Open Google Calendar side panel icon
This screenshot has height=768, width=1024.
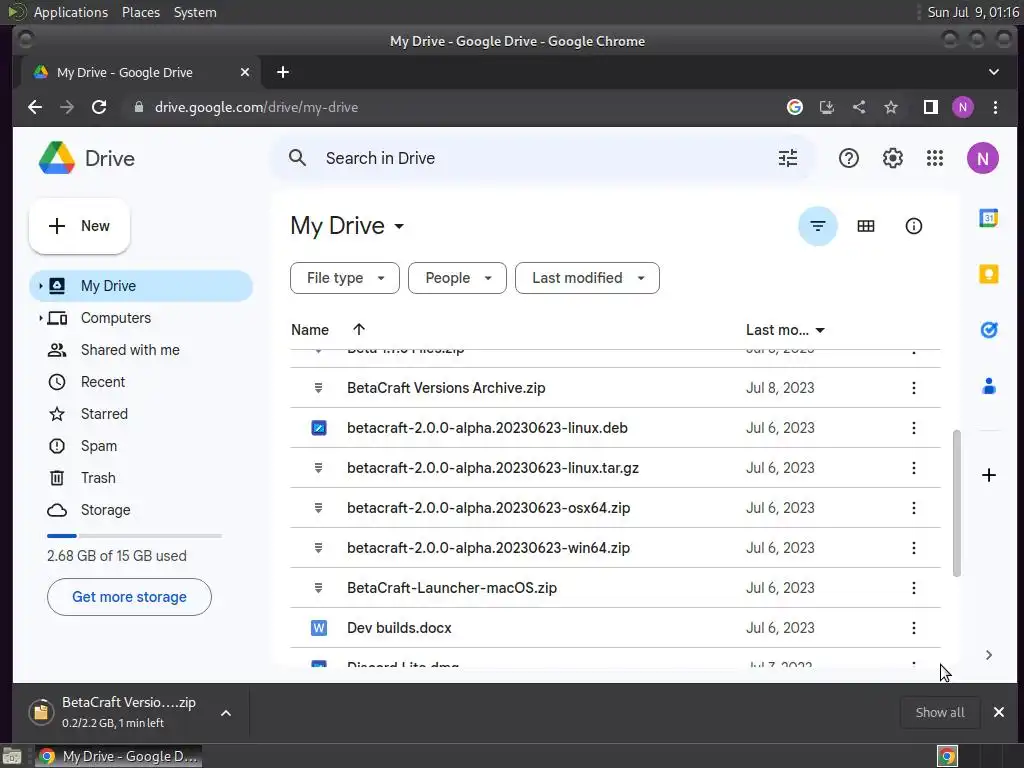pos(988,218)
